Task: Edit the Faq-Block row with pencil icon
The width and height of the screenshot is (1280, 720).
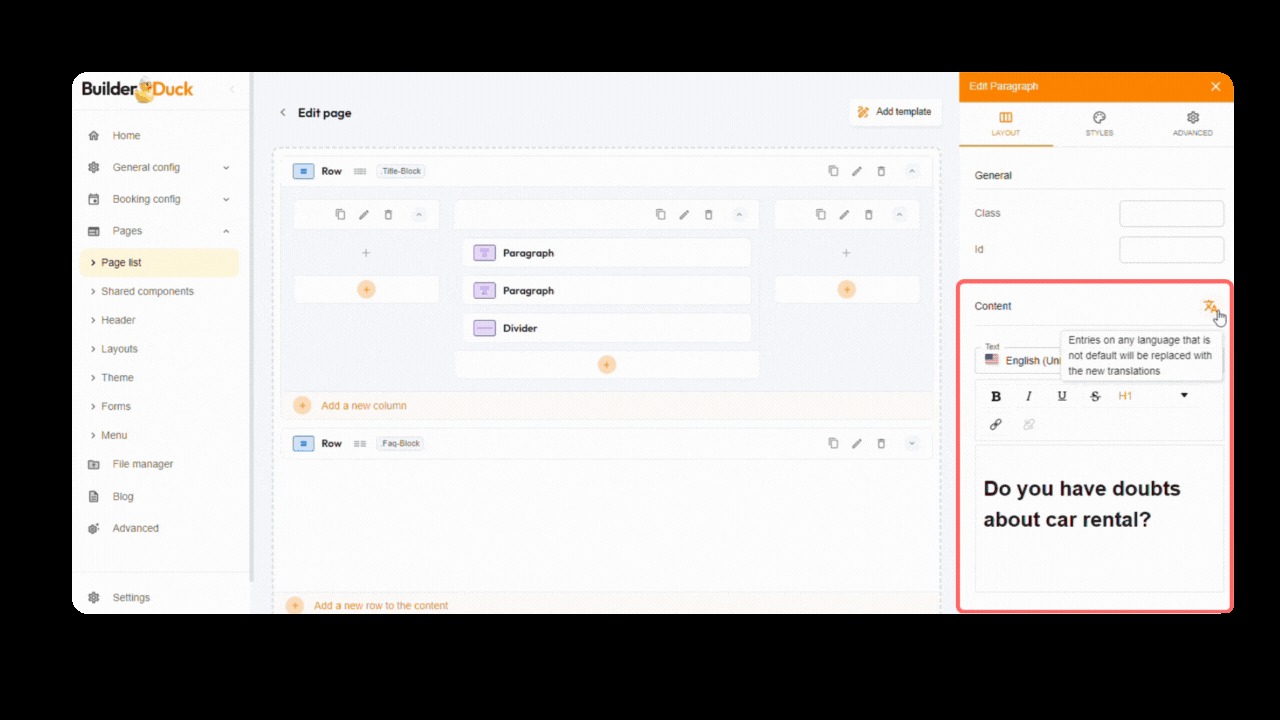Action: [x=857, y=443]
